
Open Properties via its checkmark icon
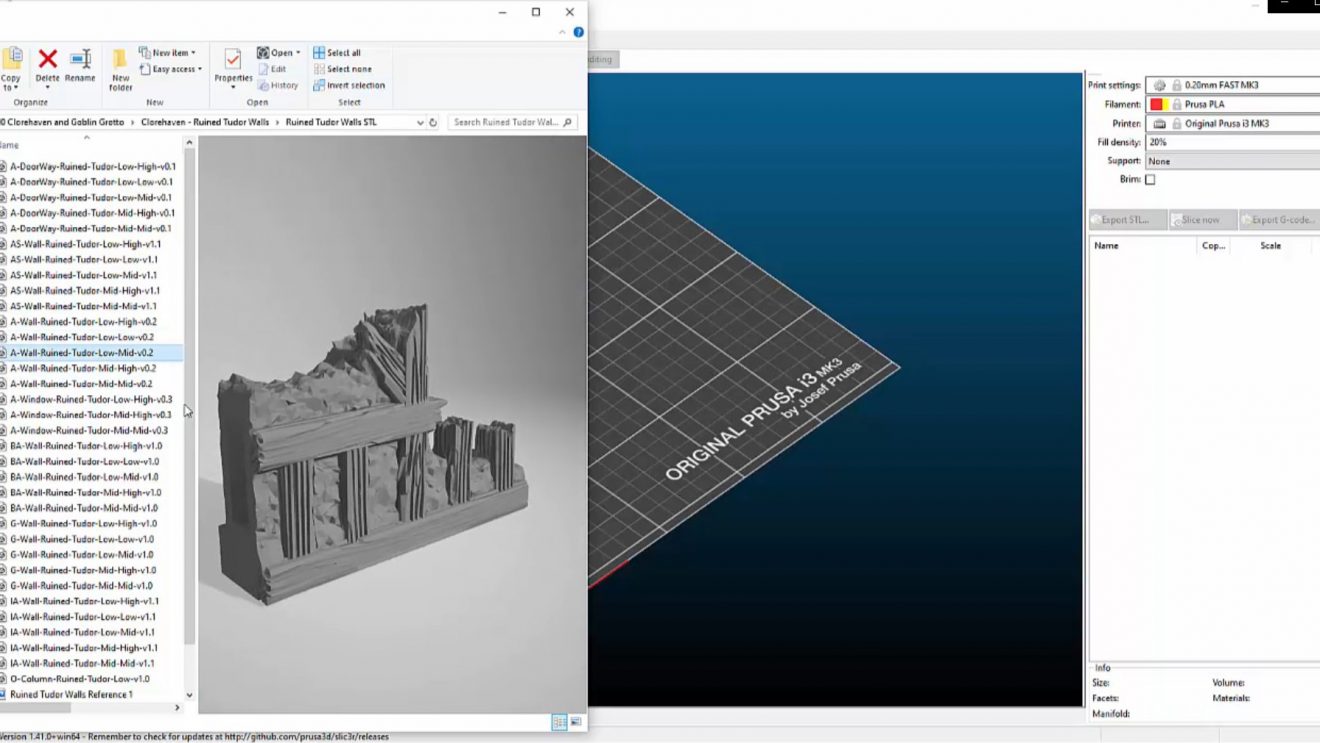click(232, 60)
